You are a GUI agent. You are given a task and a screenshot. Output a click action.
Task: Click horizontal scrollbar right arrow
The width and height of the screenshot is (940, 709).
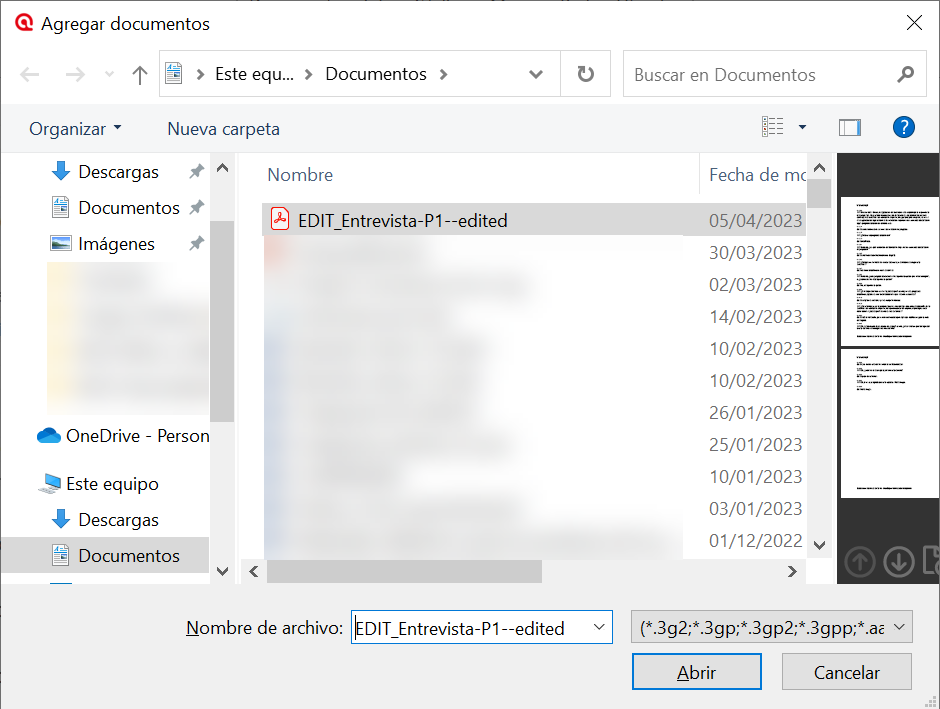792,572
